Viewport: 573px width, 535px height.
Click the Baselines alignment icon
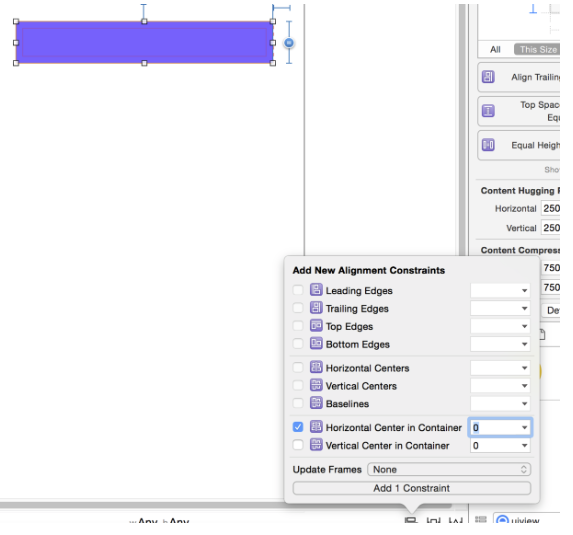[316, 403]
